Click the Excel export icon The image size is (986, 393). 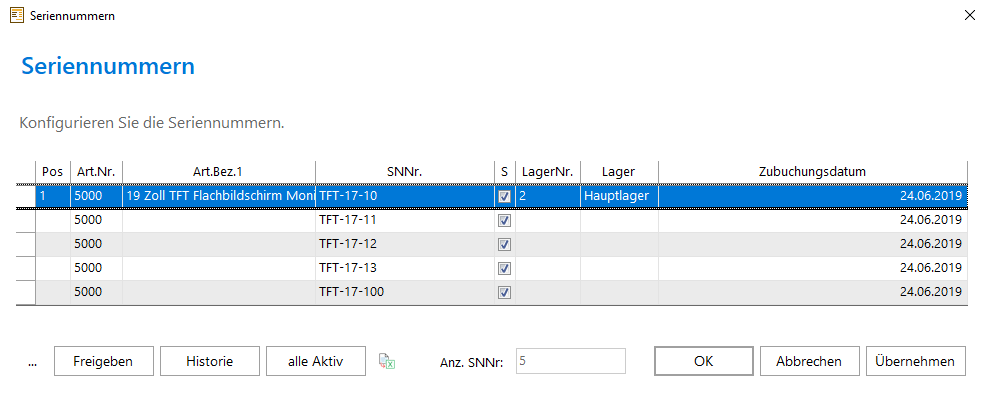386,361
